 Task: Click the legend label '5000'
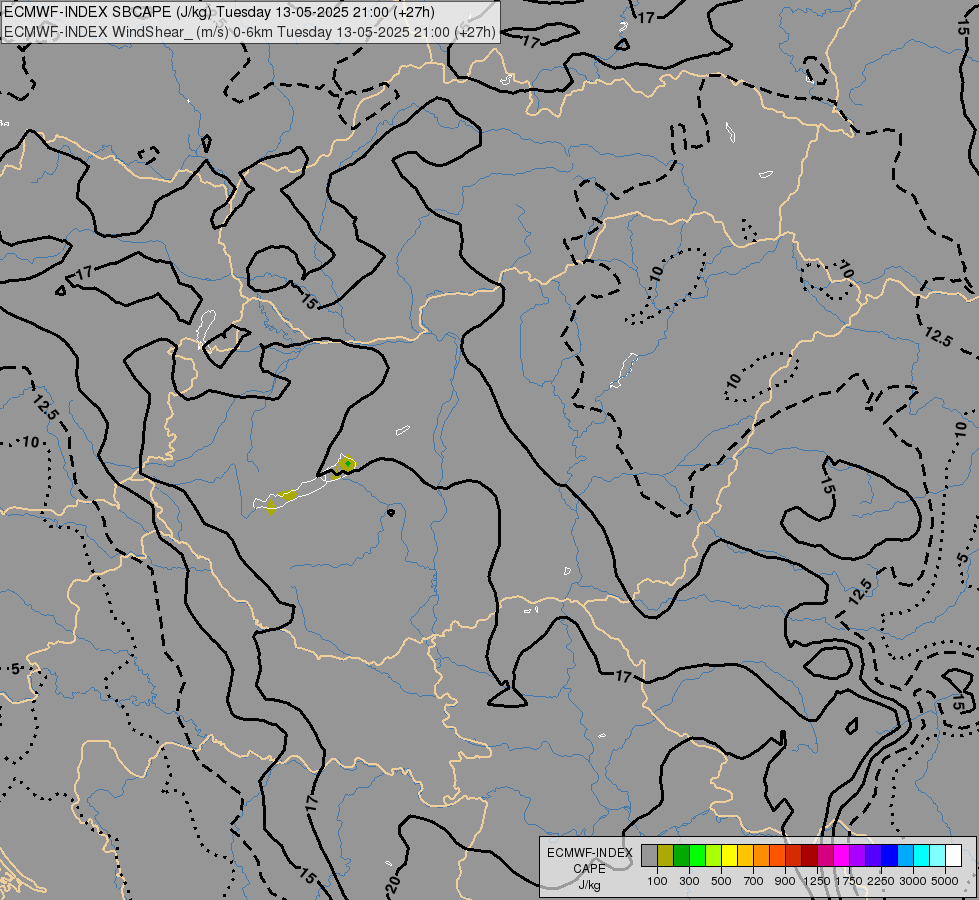pos(945,881)
